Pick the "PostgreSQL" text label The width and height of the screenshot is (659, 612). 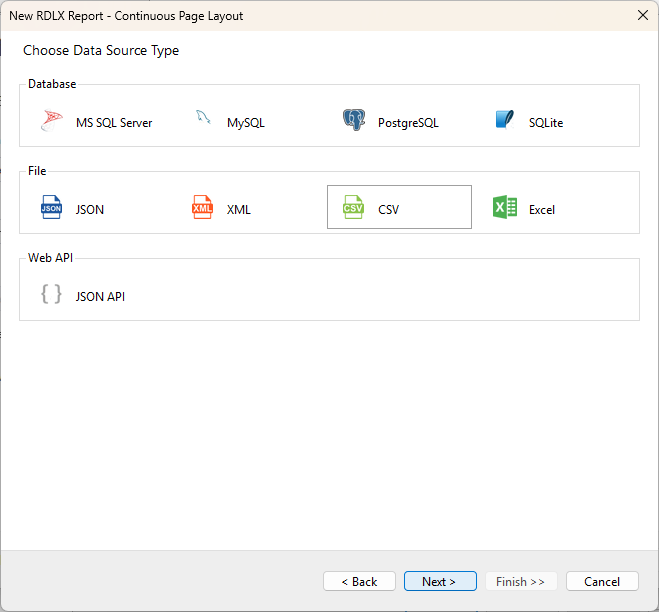click(x=408, y=123)
